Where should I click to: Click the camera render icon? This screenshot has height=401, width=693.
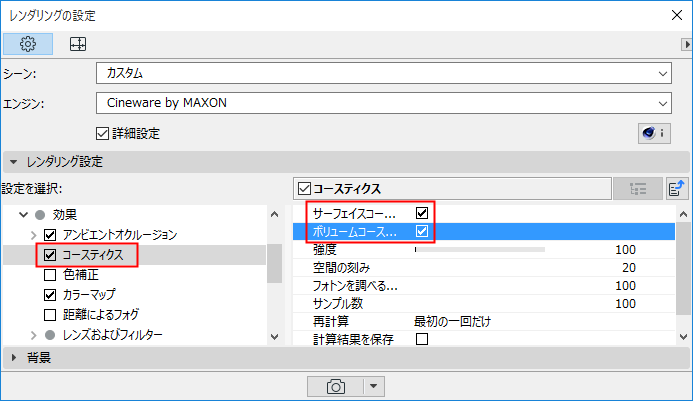336,386
